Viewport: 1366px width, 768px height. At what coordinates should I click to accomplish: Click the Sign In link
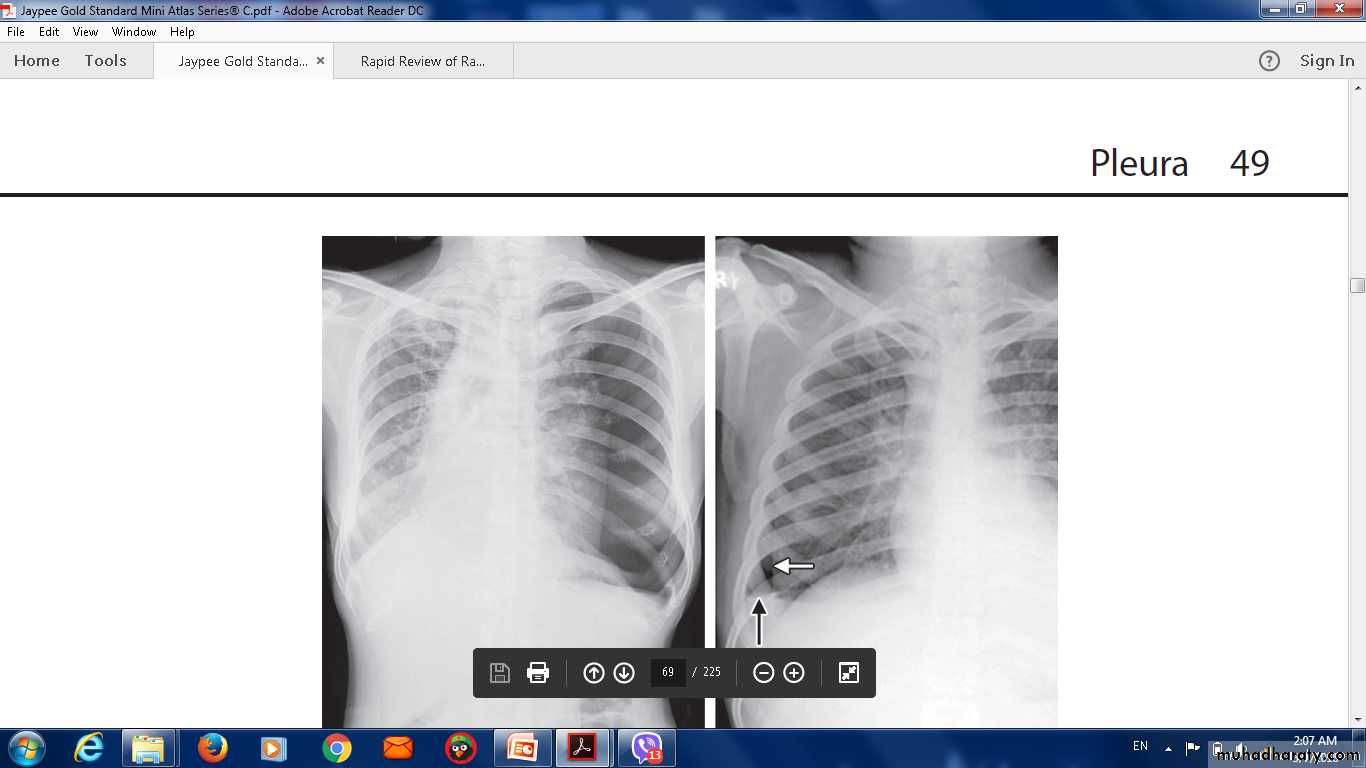click(x=1326, y=61)
